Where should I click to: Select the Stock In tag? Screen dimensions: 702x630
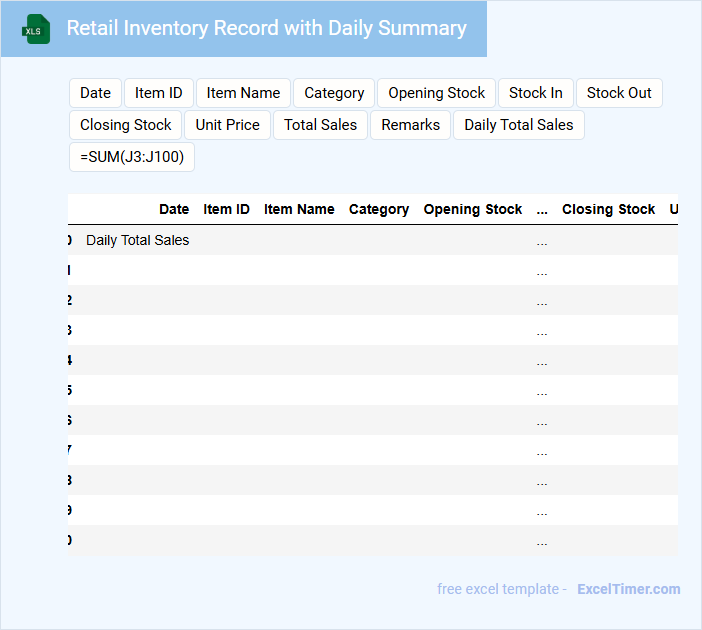coord(535,93)
